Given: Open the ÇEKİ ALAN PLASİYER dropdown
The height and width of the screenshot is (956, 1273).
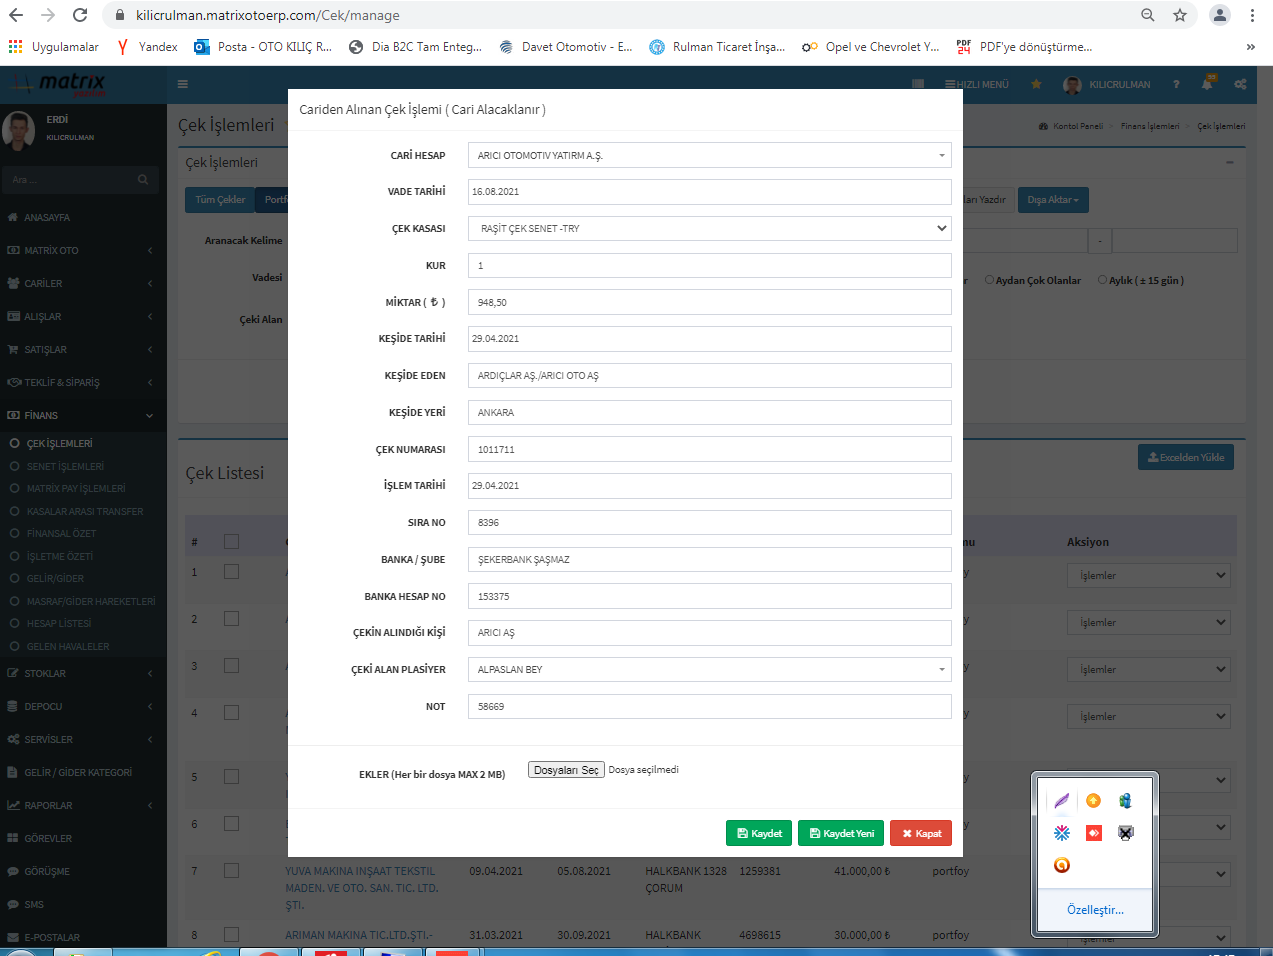Looking at the screenshot, I should coord(709,670).
